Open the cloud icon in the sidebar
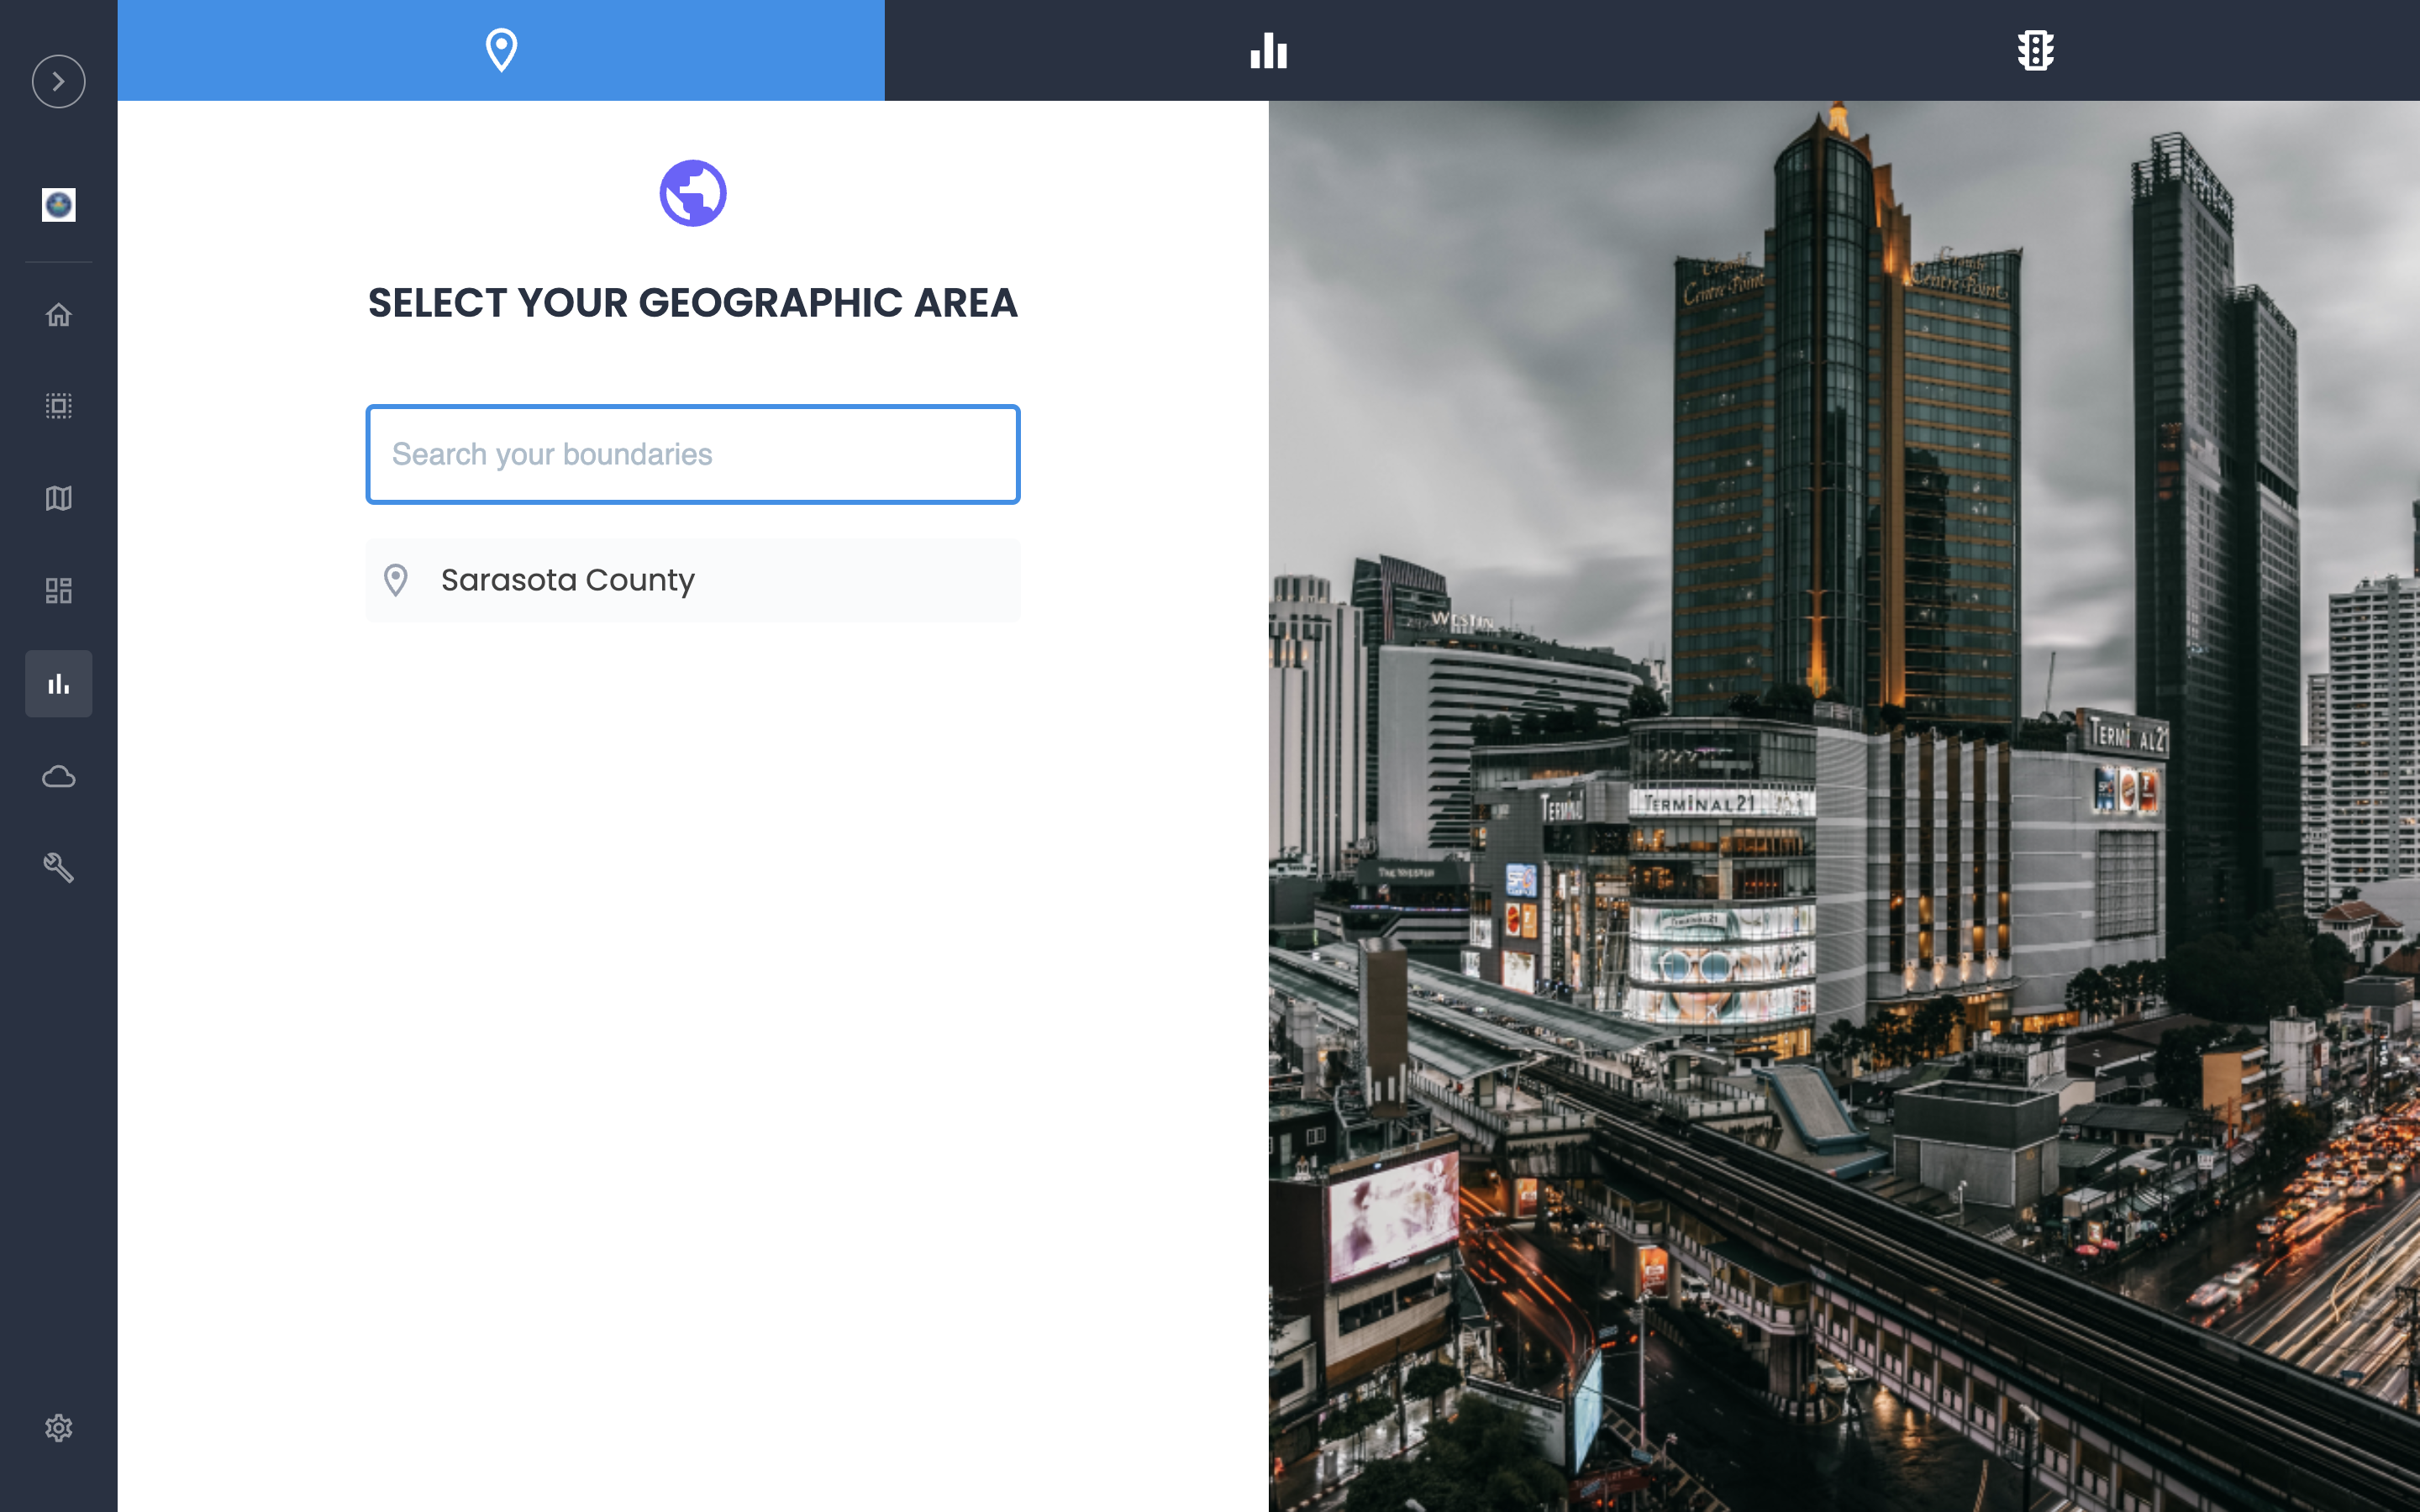The image size is (2420, 1512). [58, 777]
